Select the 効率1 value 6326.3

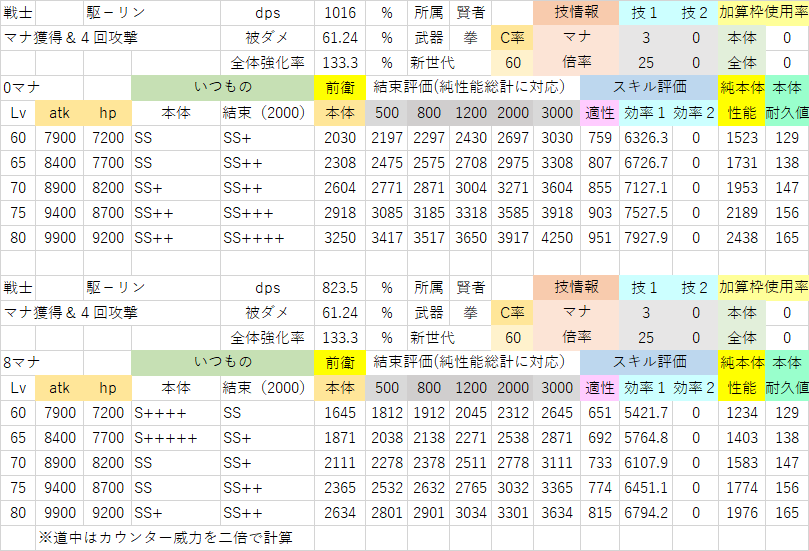click(646, 138)
